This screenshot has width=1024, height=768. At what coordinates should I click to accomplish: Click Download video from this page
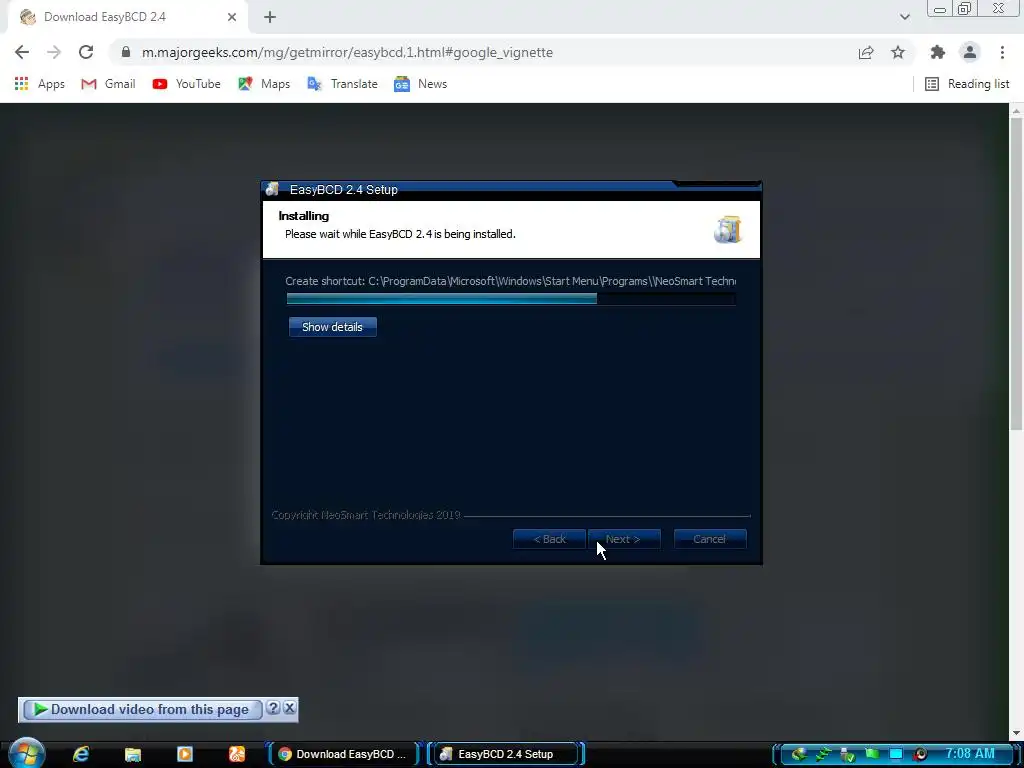(142, 709)
